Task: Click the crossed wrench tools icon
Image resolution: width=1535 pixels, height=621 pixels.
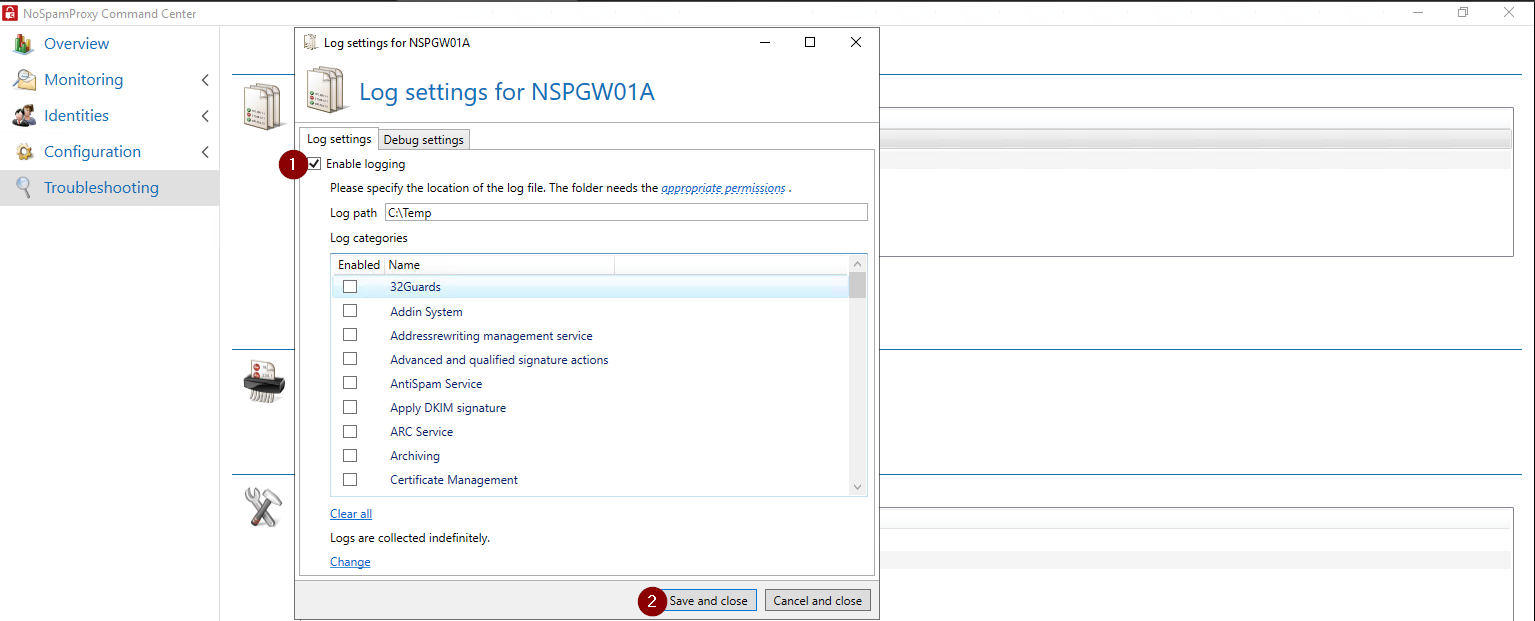Action: 264,507
